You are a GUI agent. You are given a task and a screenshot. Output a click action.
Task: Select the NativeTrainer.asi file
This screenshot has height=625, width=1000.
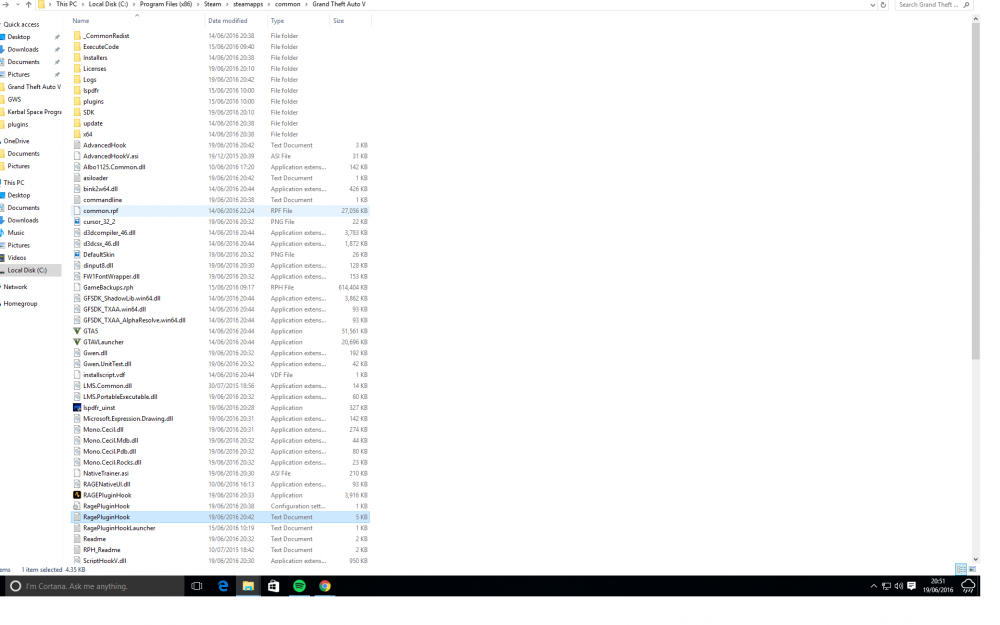coord(106,473)
